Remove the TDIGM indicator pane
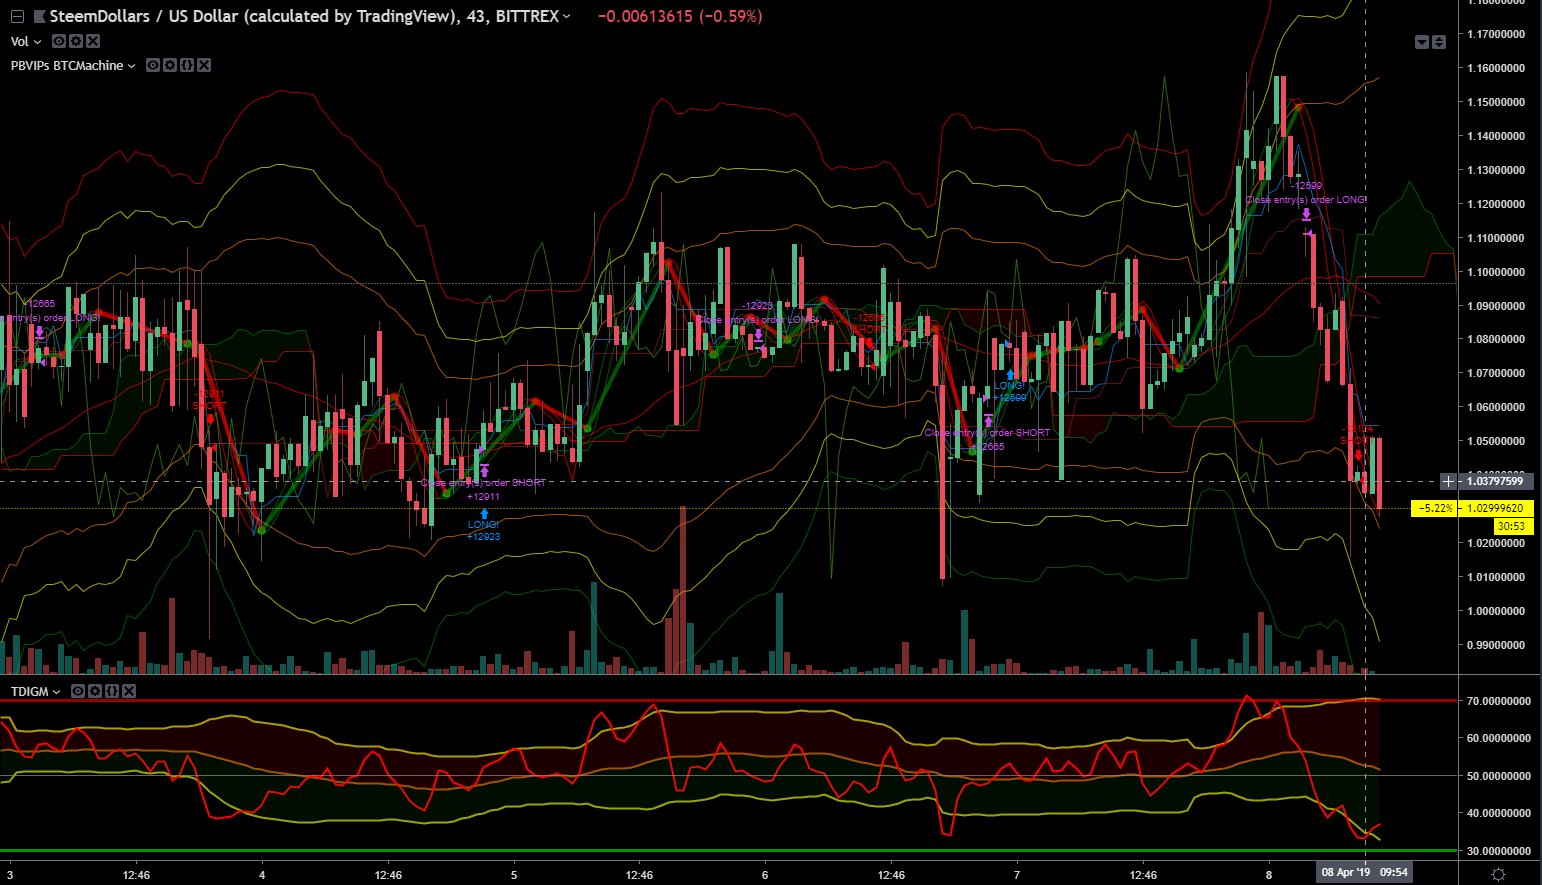The image size is (1542, 885). [129, 691]
